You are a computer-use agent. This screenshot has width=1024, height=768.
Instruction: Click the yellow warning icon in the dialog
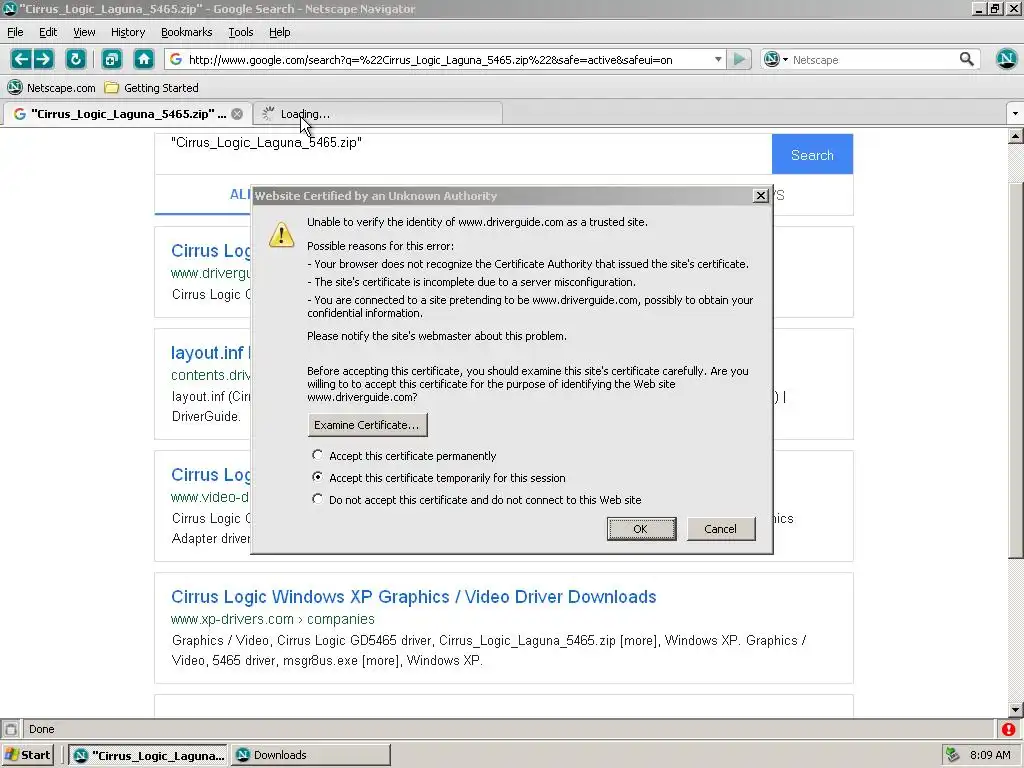click(x=281, y=234)
